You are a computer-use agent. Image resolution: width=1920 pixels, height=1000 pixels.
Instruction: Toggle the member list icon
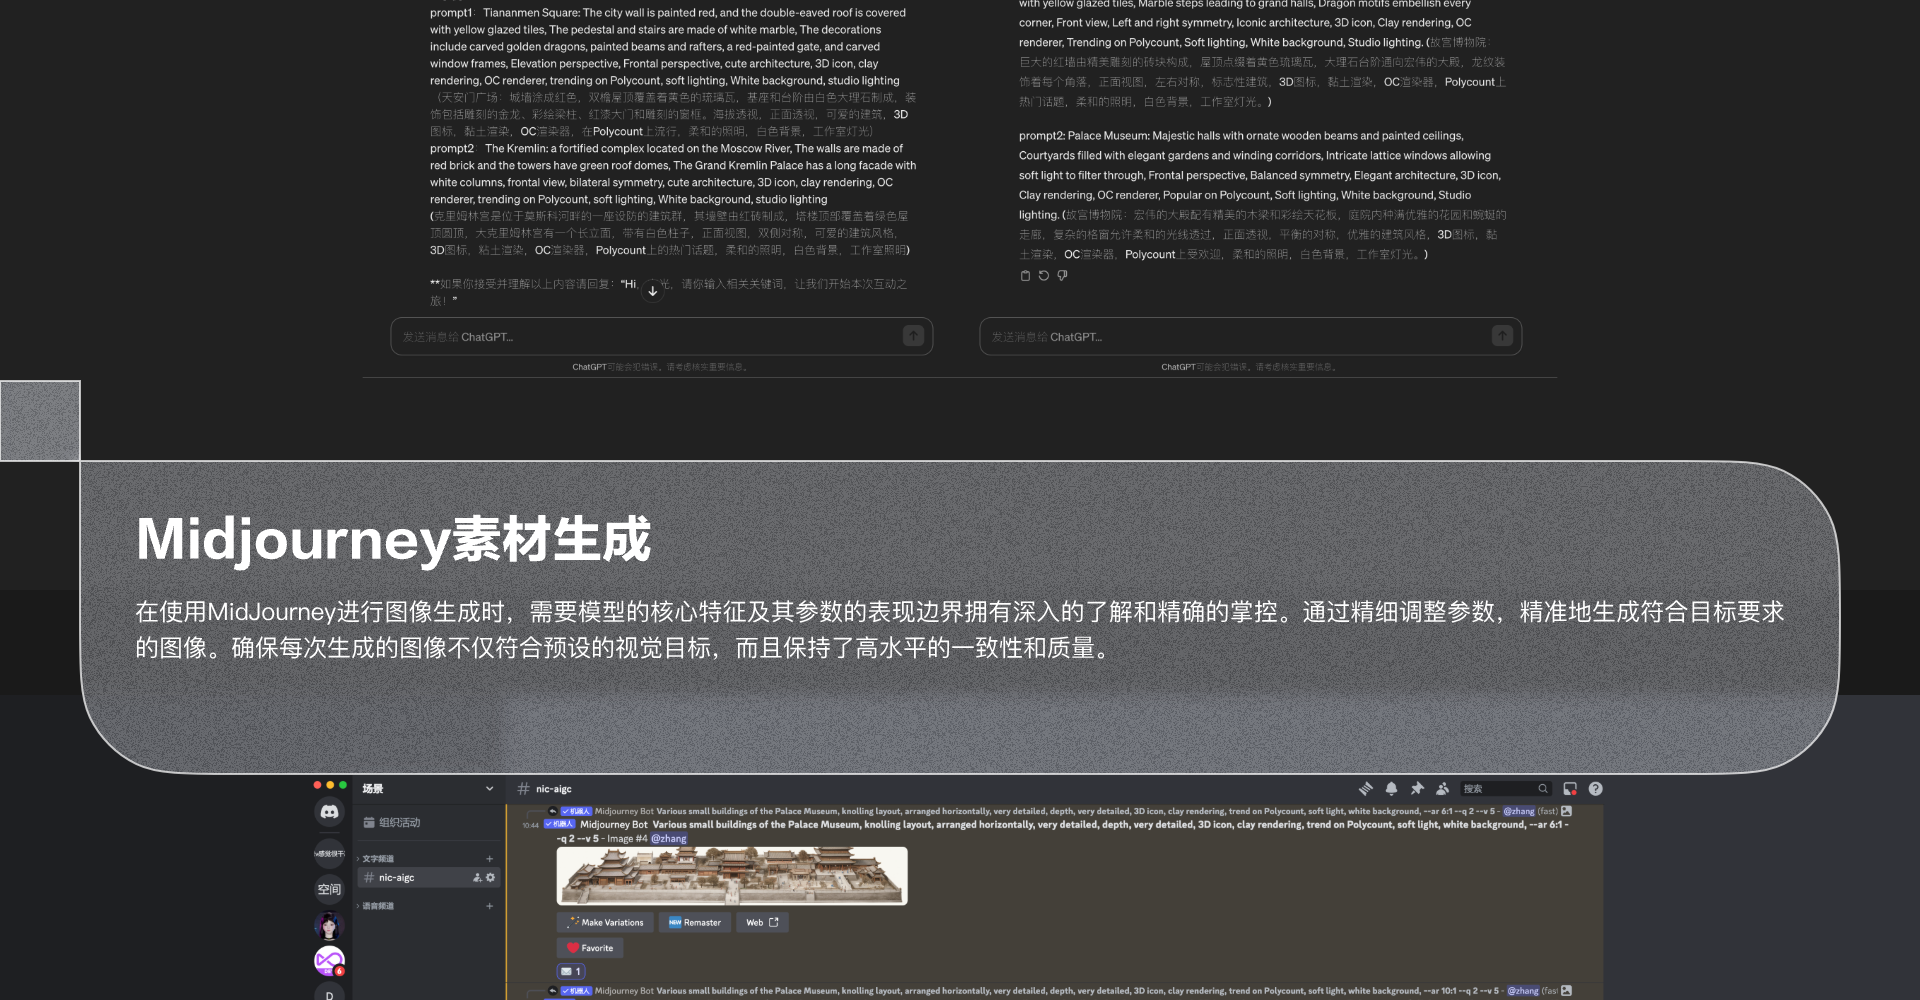coord(1442,789)
